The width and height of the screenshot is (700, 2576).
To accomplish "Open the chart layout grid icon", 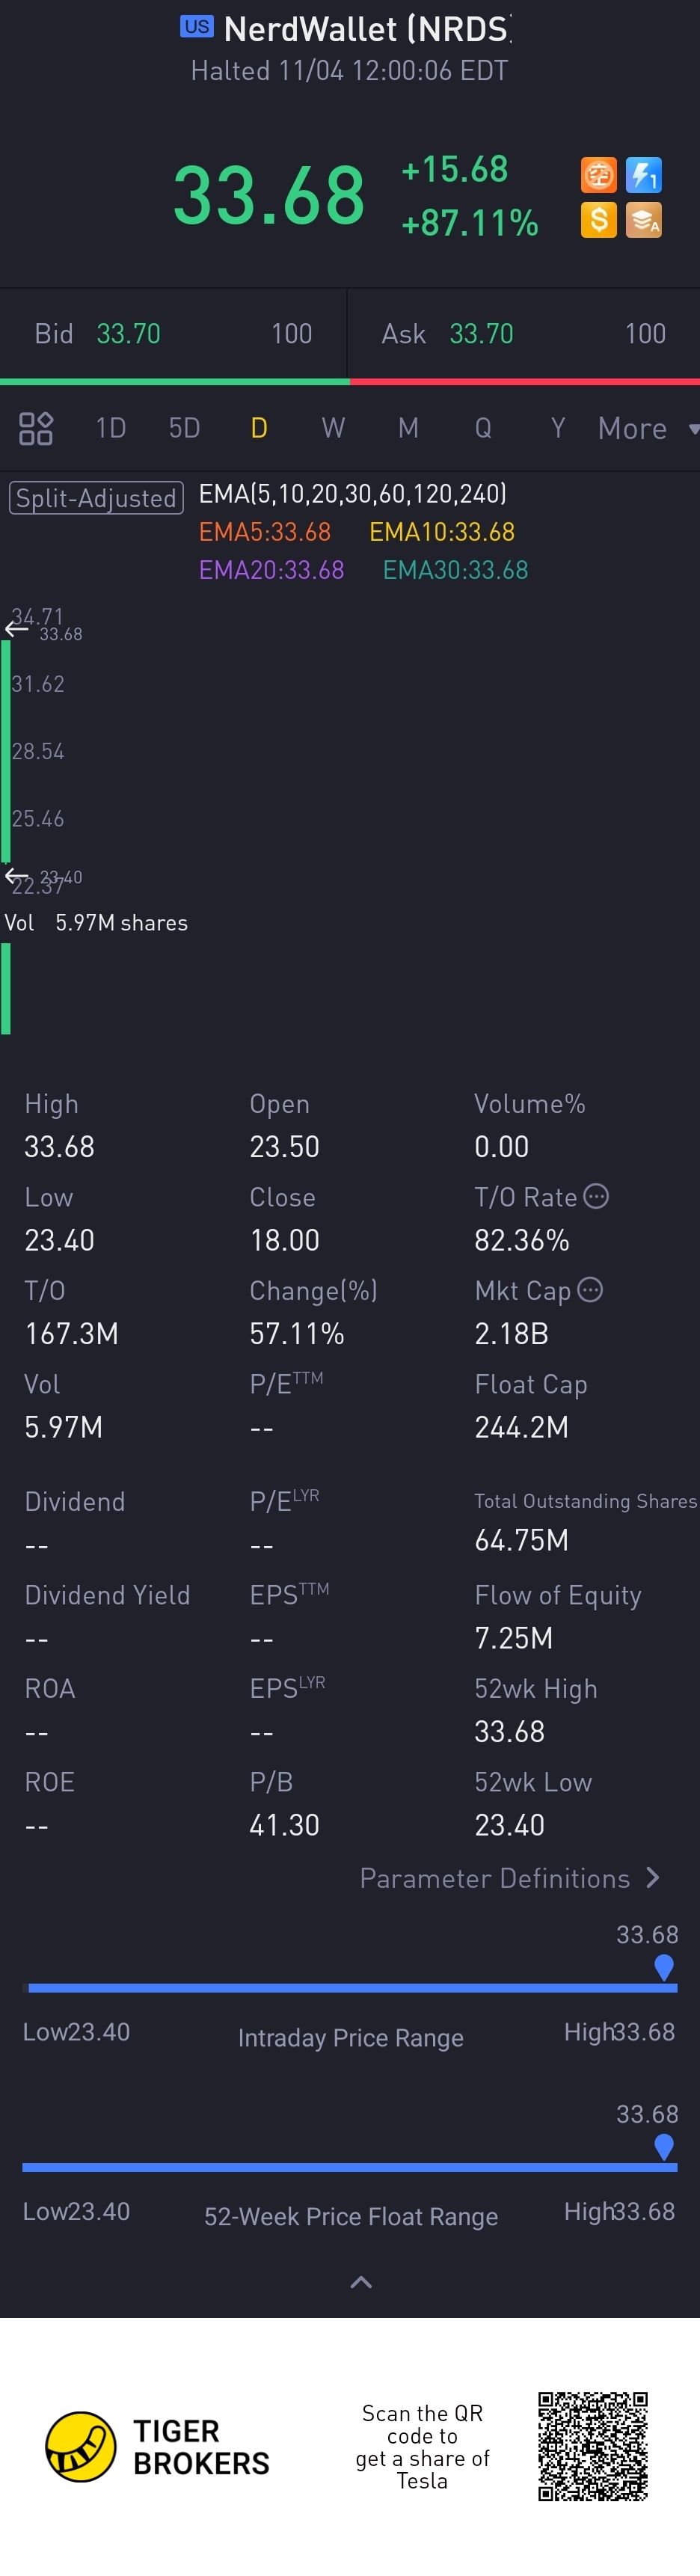I will point(36,428).
